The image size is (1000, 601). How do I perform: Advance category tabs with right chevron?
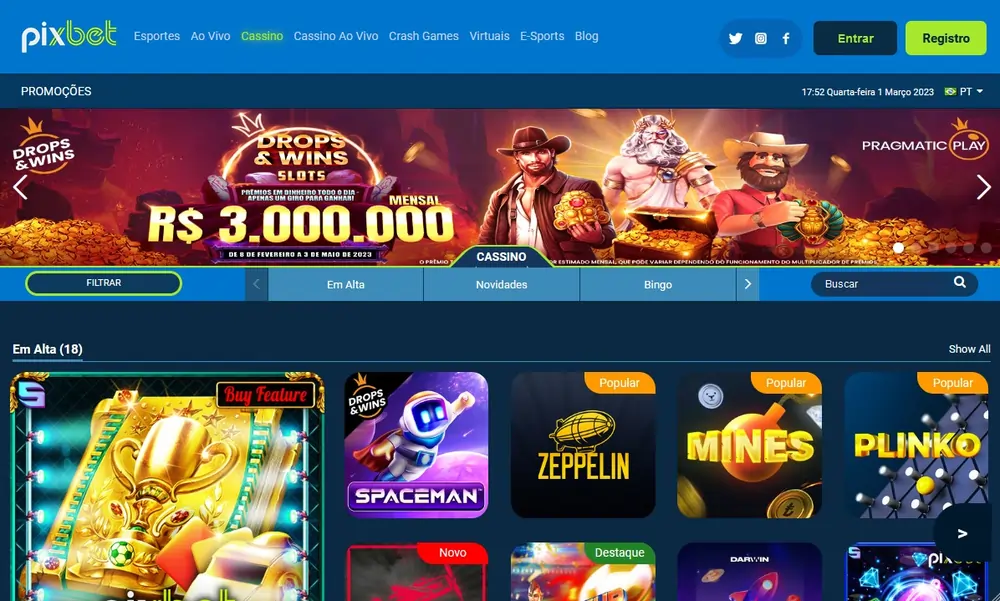747,285
